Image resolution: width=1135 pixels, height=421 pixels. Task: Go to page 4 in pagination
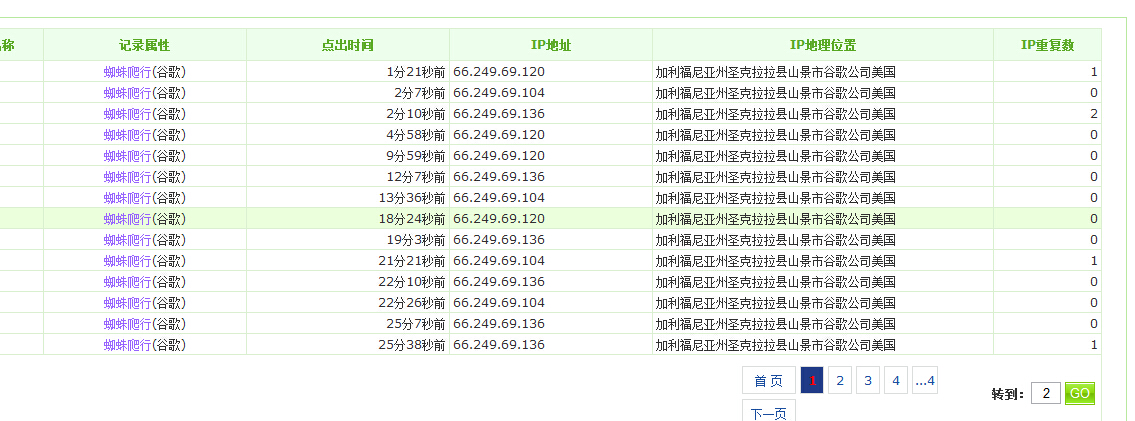point(895,380)
